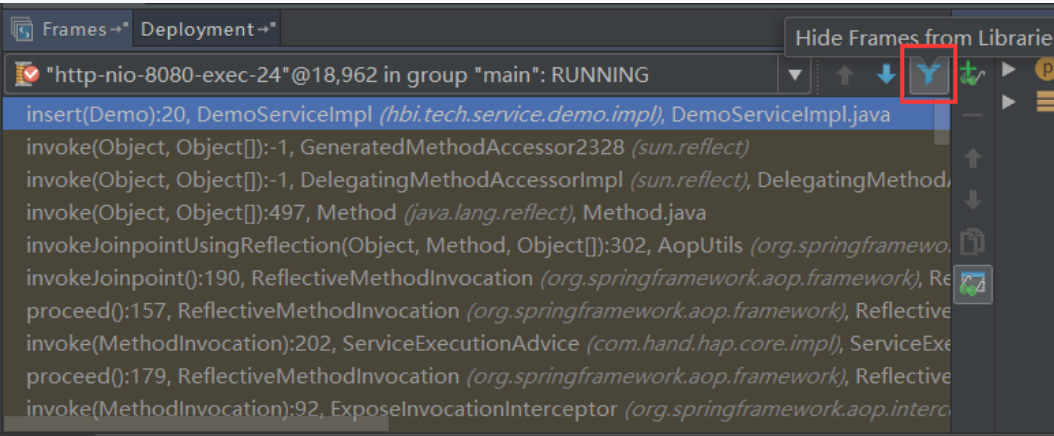The height and width of the screenshot is (436, 1054).
Task: Add a new watch with green plus icon
Action: [x=970, y=74]
